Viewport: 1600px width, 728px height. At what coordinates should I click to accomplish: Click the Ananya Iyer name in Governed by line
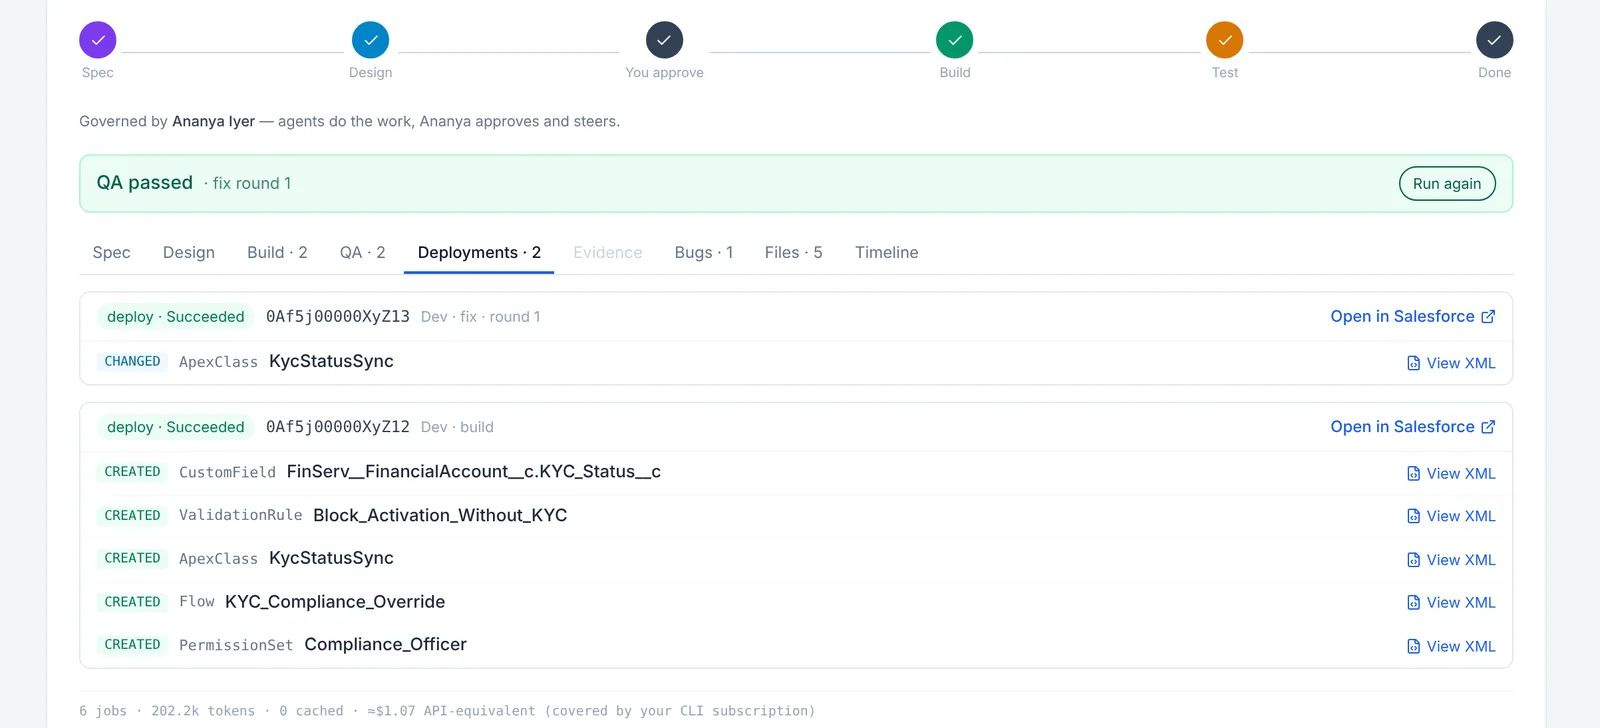213,121
